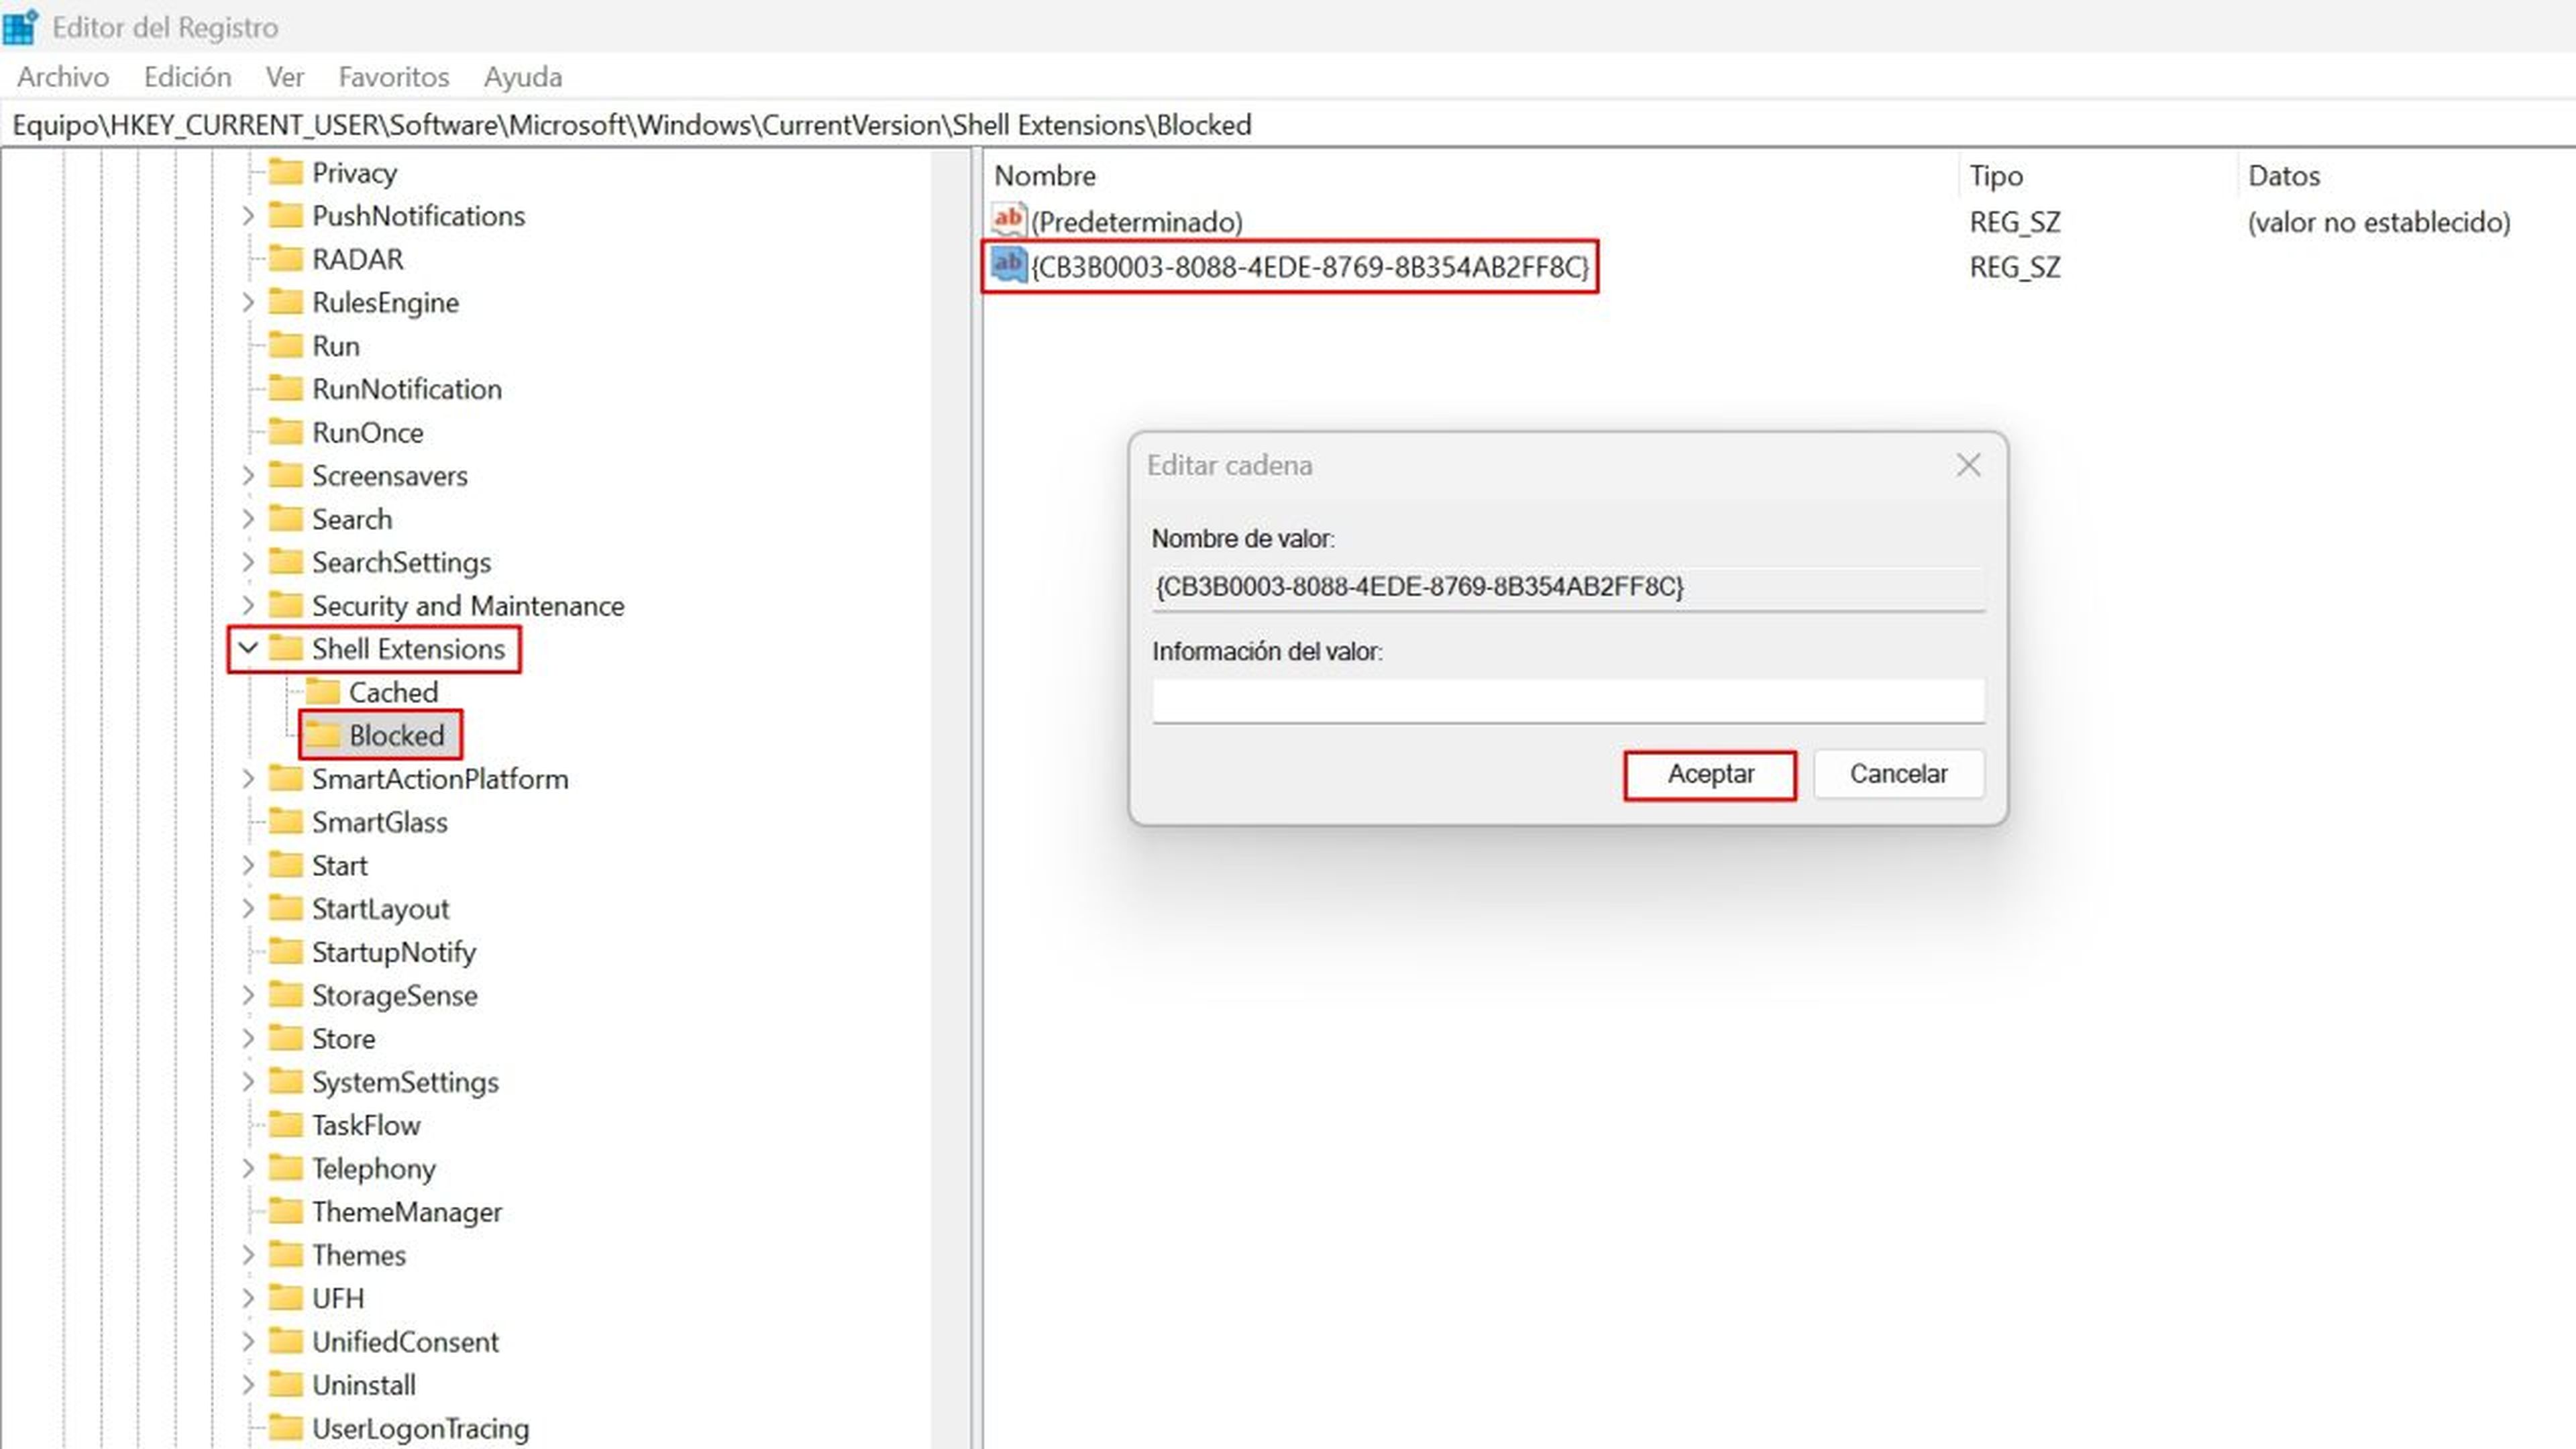The image size is (2576, 1449).
Task: Click the Datos column header
Action: tap(2283, 176)
